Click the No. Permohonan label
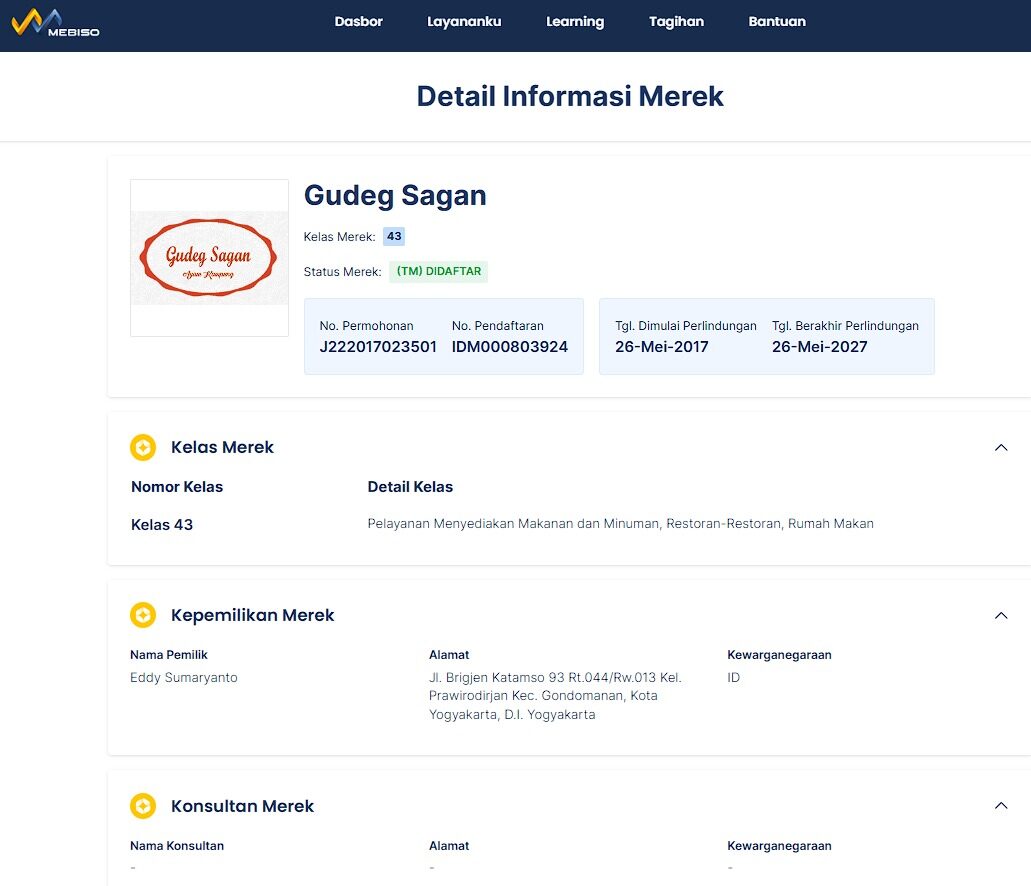The width and height of the screenshot is (1031, 886). click(366, 326)
